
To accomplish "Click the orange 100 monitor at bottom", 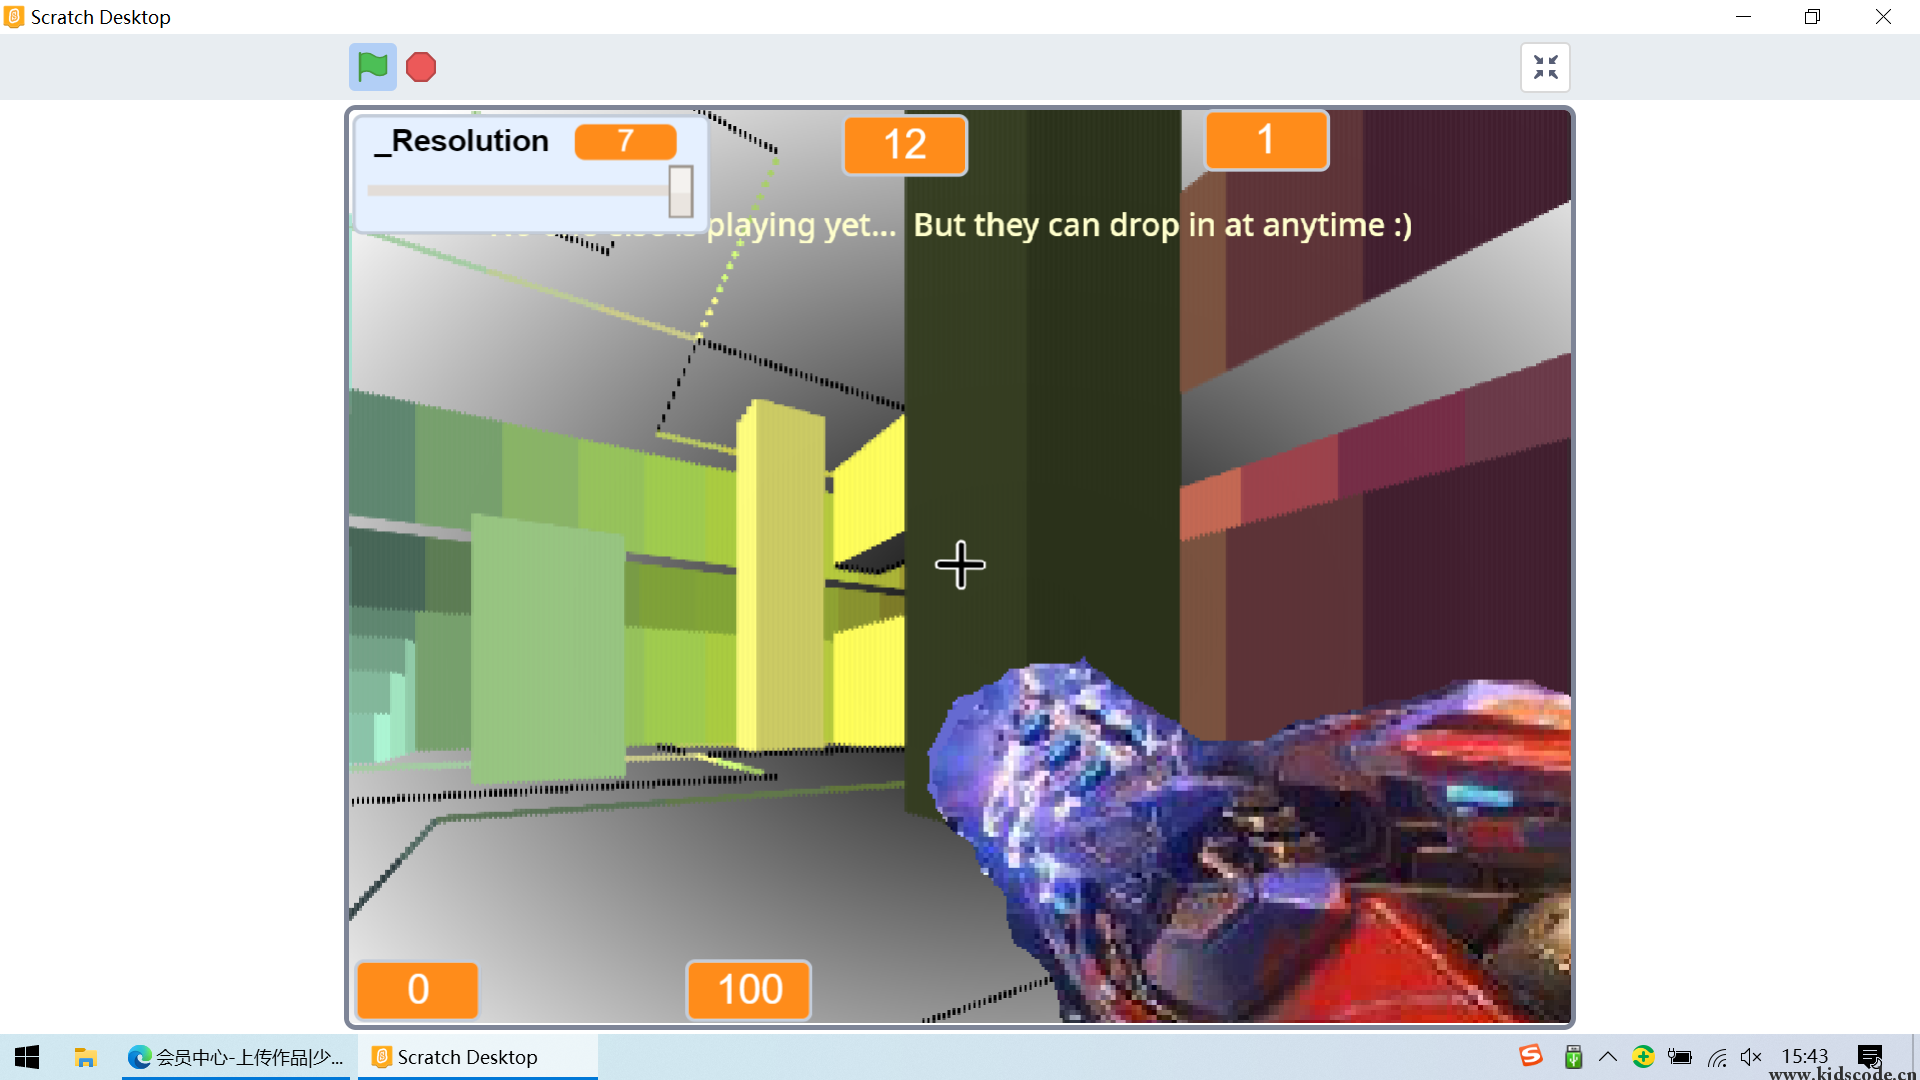I will (749, 990).
